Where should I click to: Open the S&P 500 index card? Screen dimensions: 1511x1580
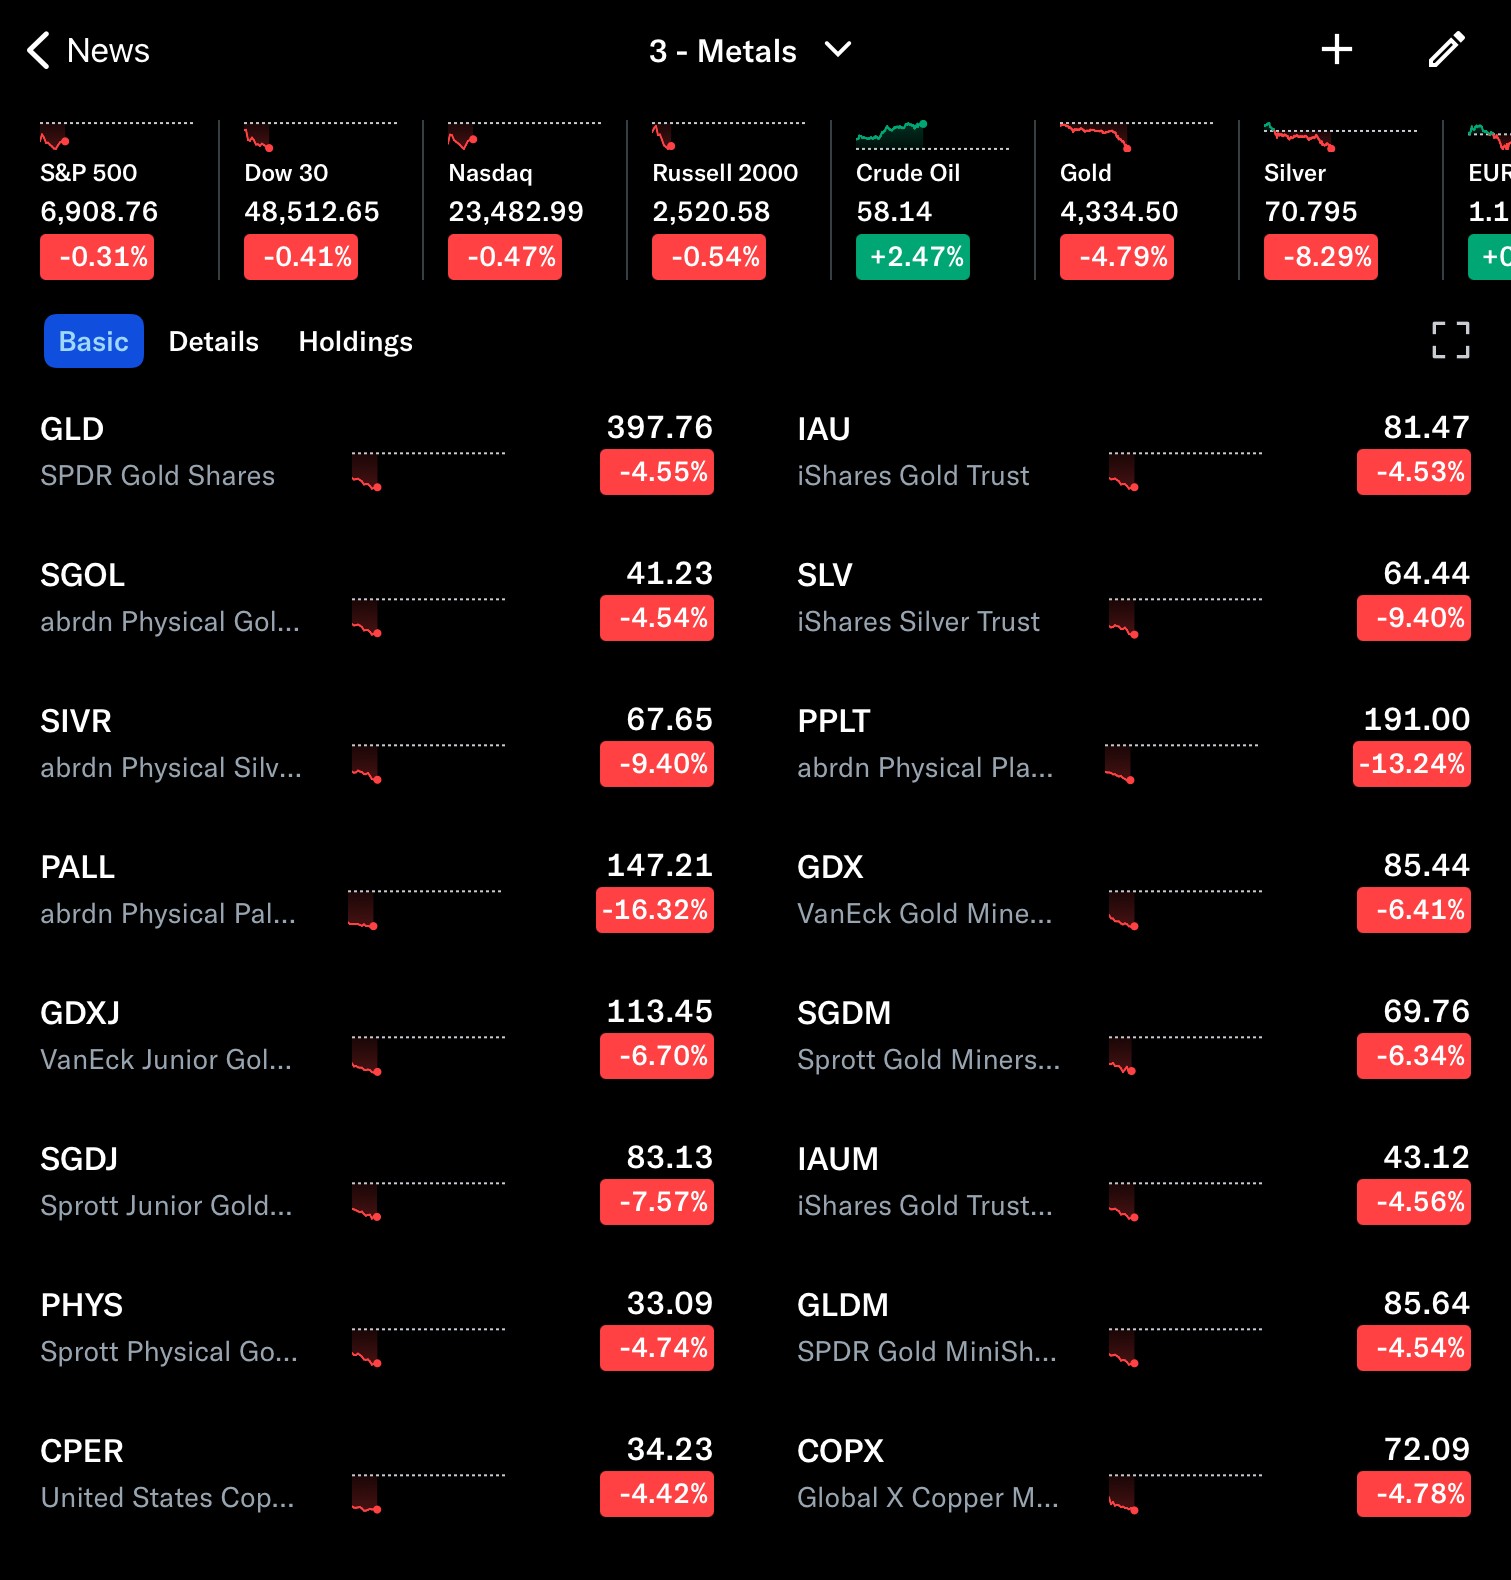point(110,200)
